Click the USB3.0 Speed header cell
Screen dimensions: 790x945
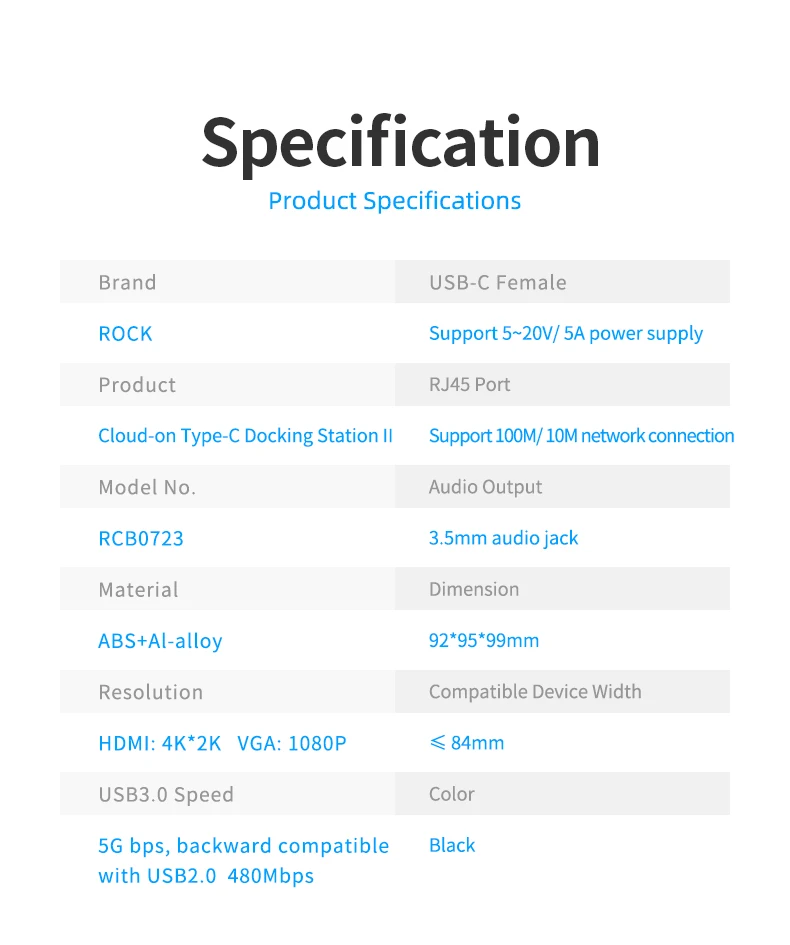click(228, 794)
